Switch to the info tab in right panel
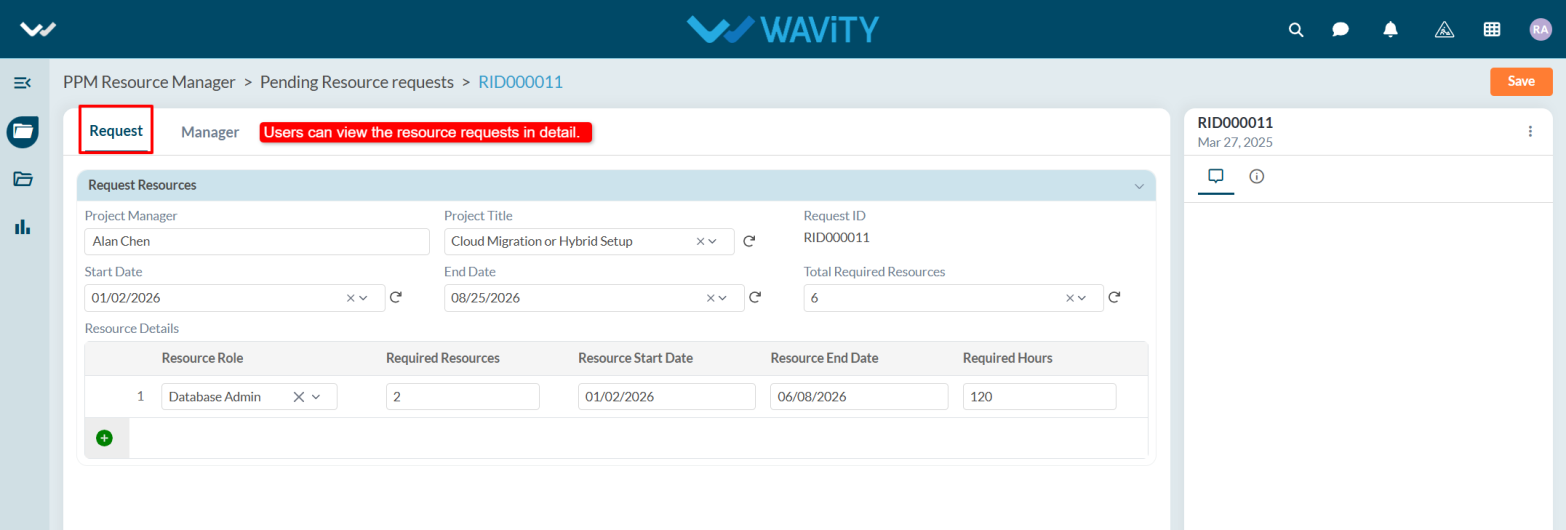 coord(1257,176)
